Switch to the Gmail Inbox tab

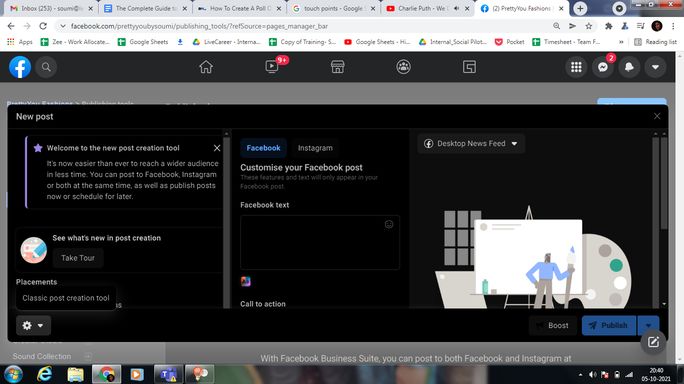coord(51,8)
